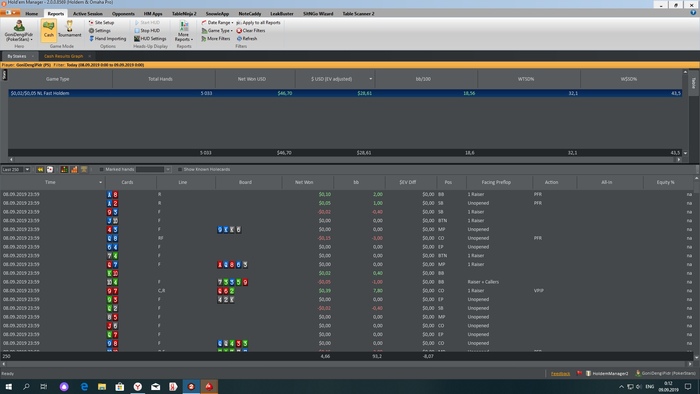Open the help icon at ribbon top right
This screenshot has width=700, height=394.
[693, 13]
